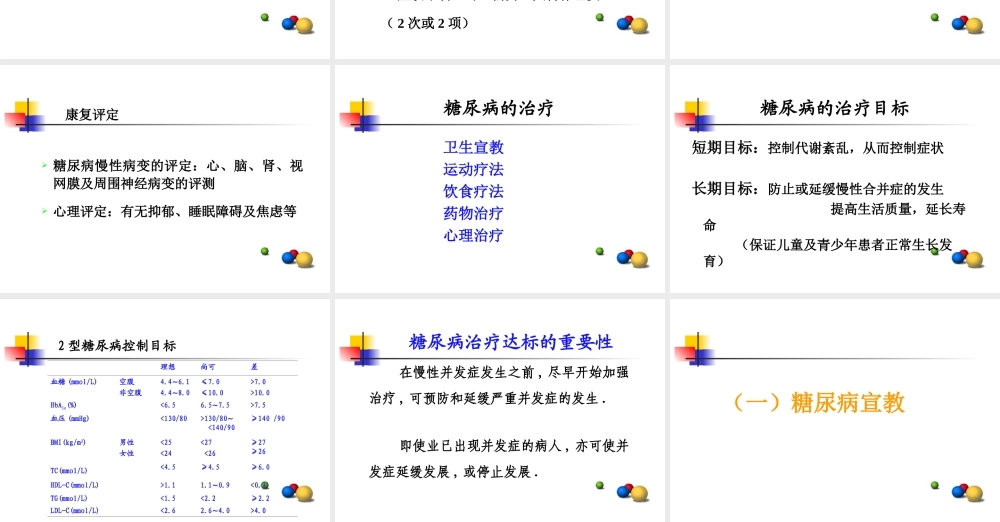Click the (2次或2项) text
The image size is (1000, 522).
tap(429, 23)
